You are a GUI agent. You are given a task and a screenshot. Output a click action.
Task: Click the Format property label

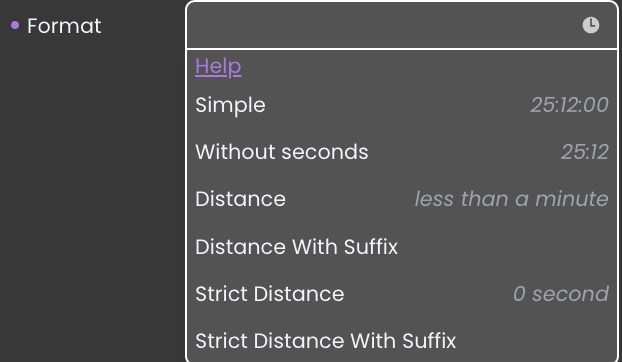pos(64,26)
